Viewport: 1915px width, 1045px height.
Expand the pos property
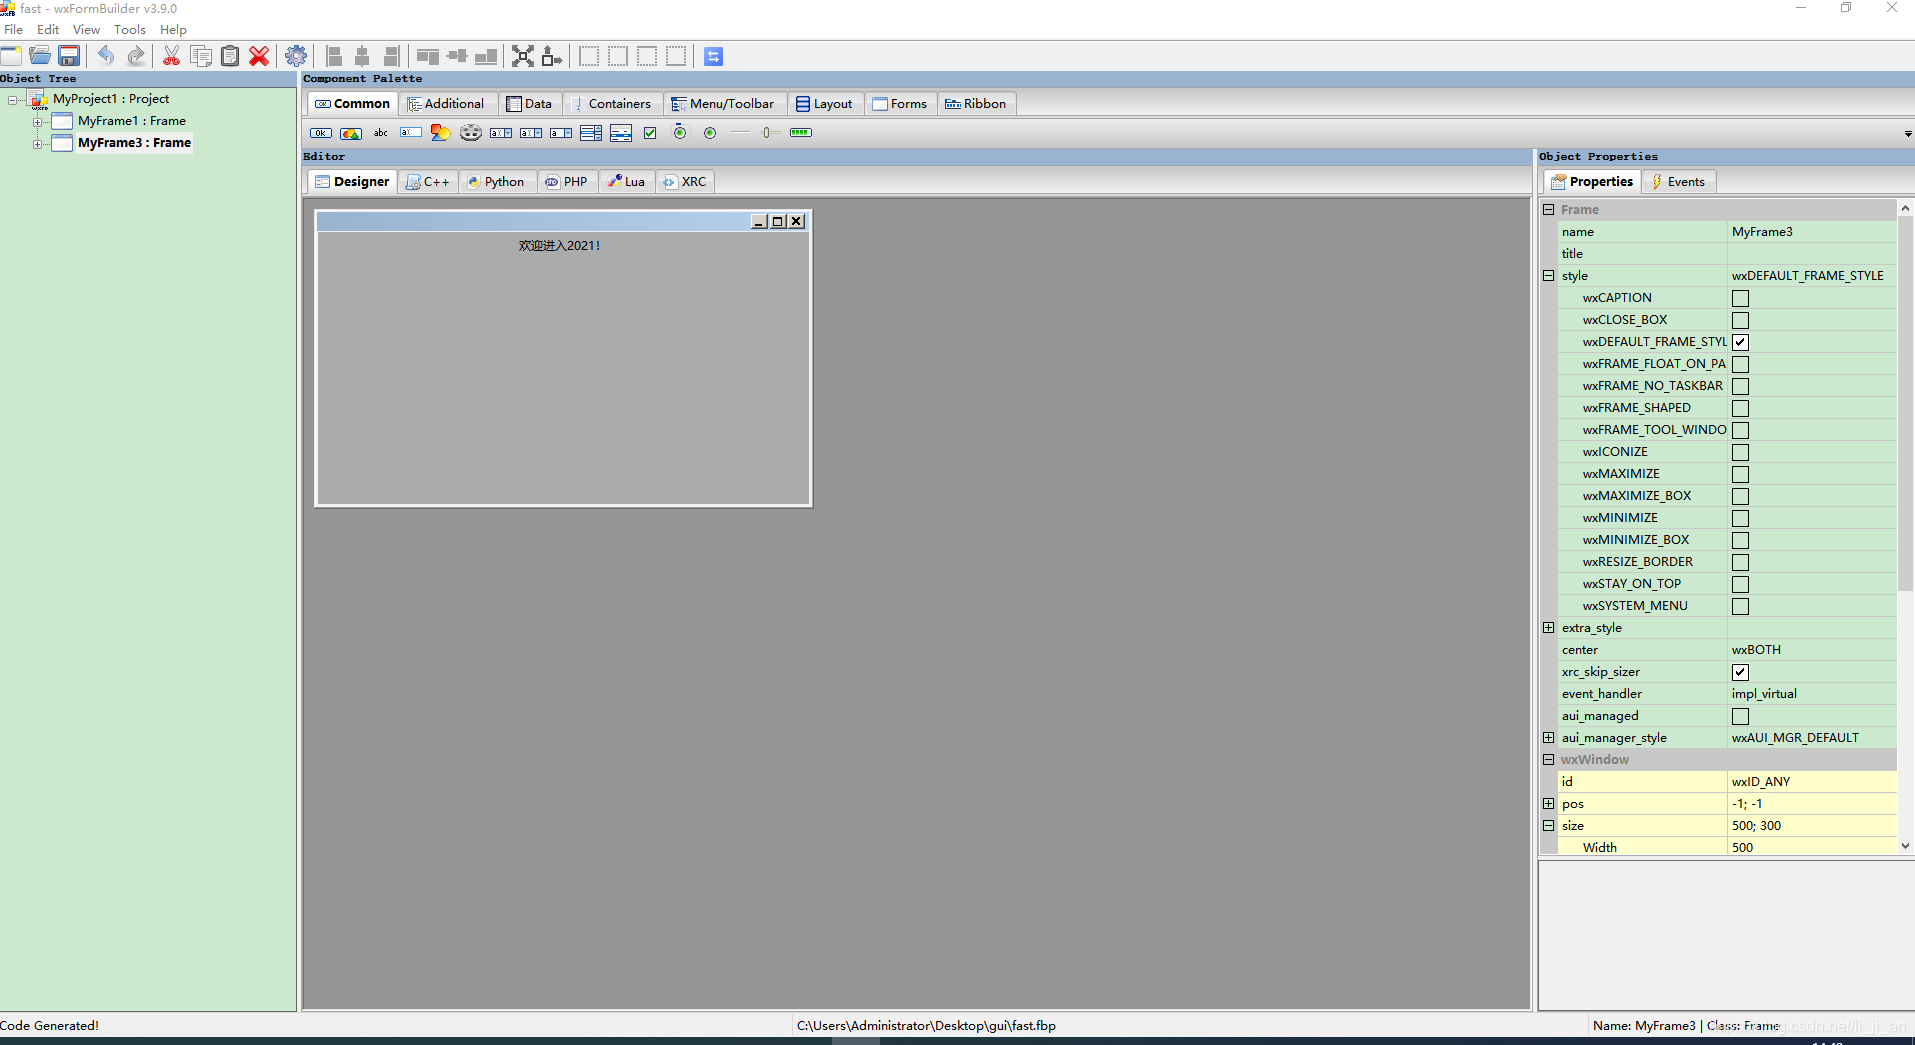point(1548,804)
